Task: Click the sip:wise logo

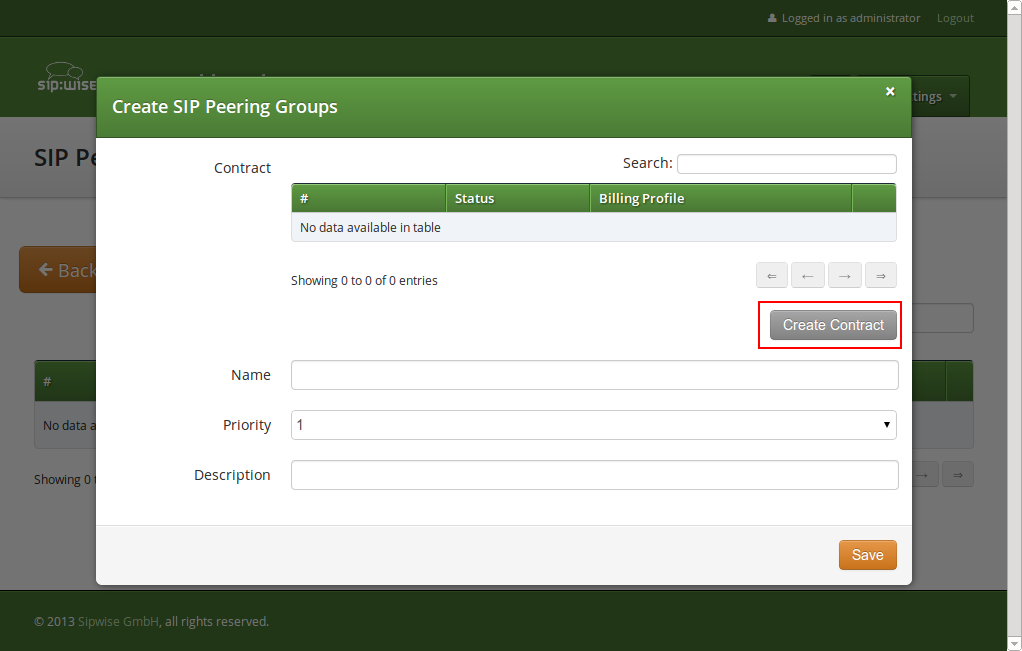Action: (x=60, y=78)
